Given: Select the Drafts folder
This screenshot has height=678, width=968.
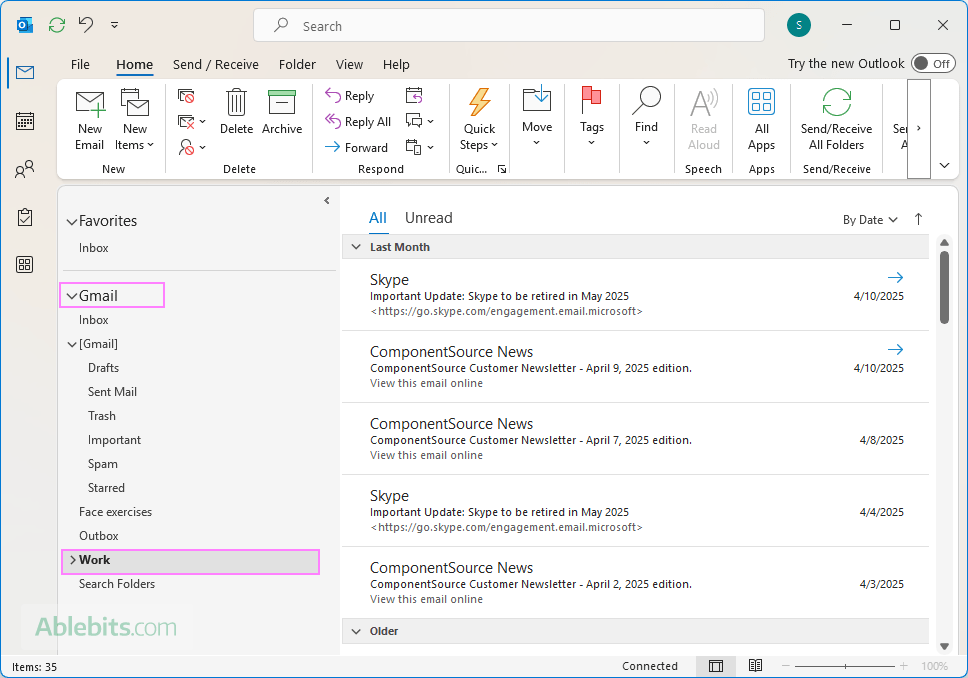Looking at the screenshot, I should pos(103,368).
